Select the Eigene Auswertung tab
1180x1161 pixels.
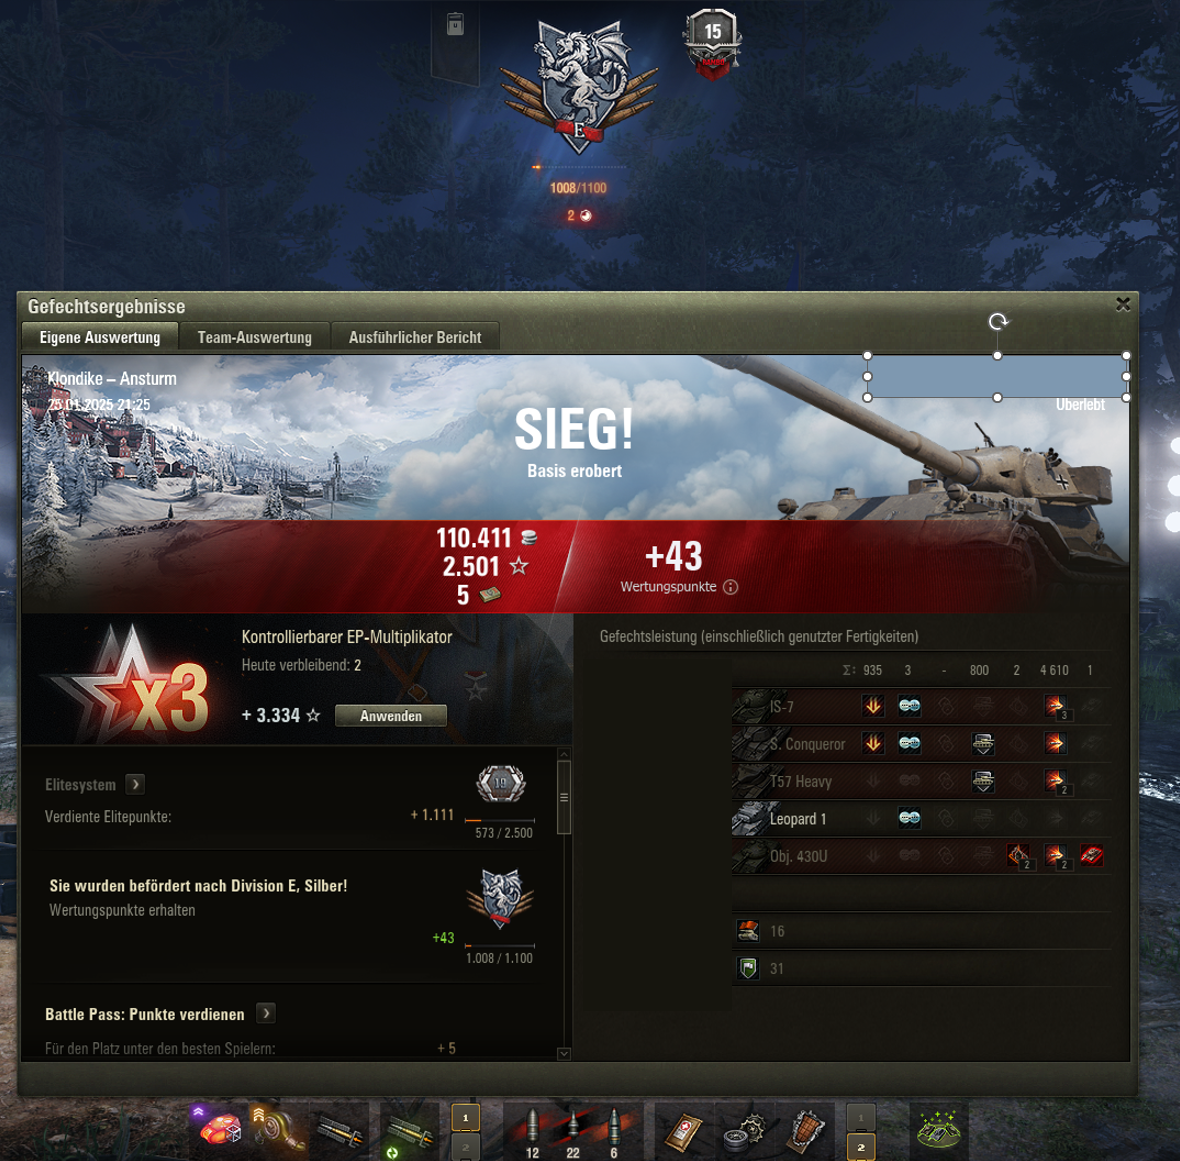[100, 337]
